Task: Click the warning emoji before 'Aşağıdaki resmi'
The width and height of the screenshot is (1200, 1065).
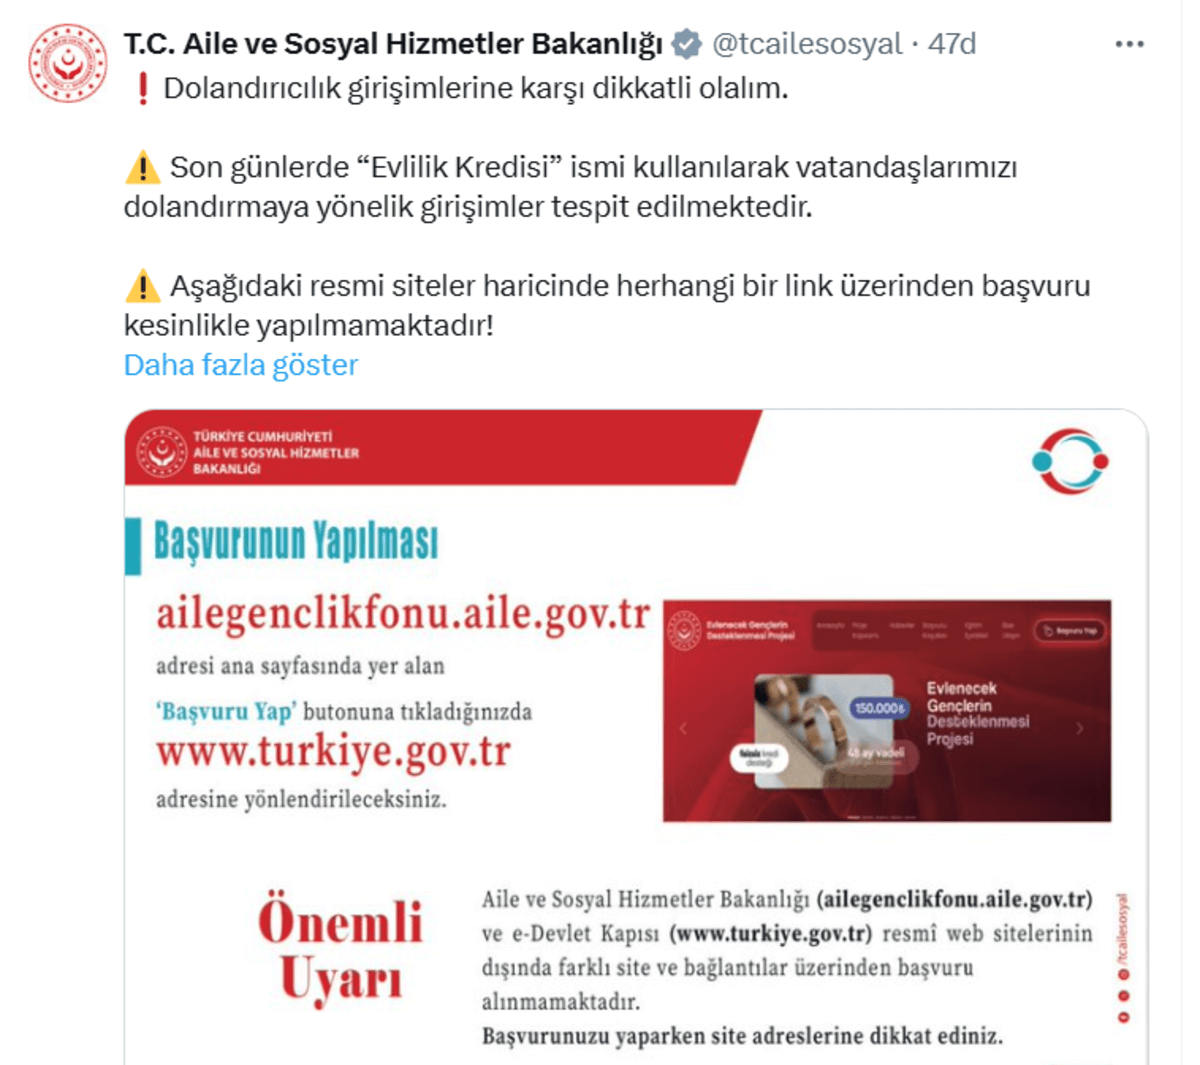Action: 142,286
